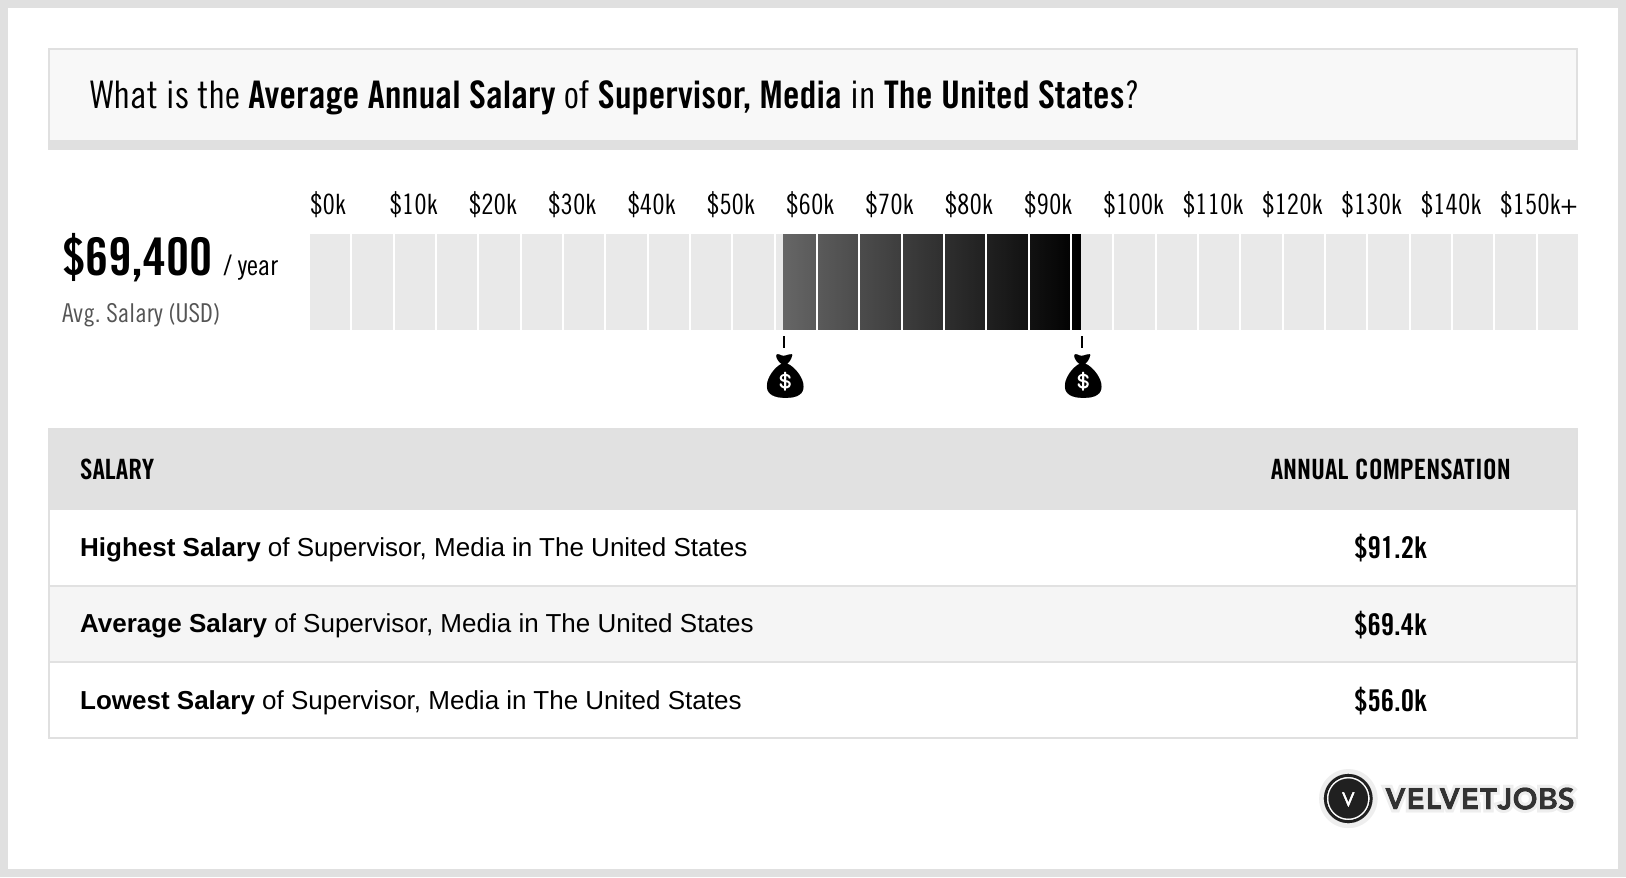Click the $56.0k compensation value

tap(1390, 700)
